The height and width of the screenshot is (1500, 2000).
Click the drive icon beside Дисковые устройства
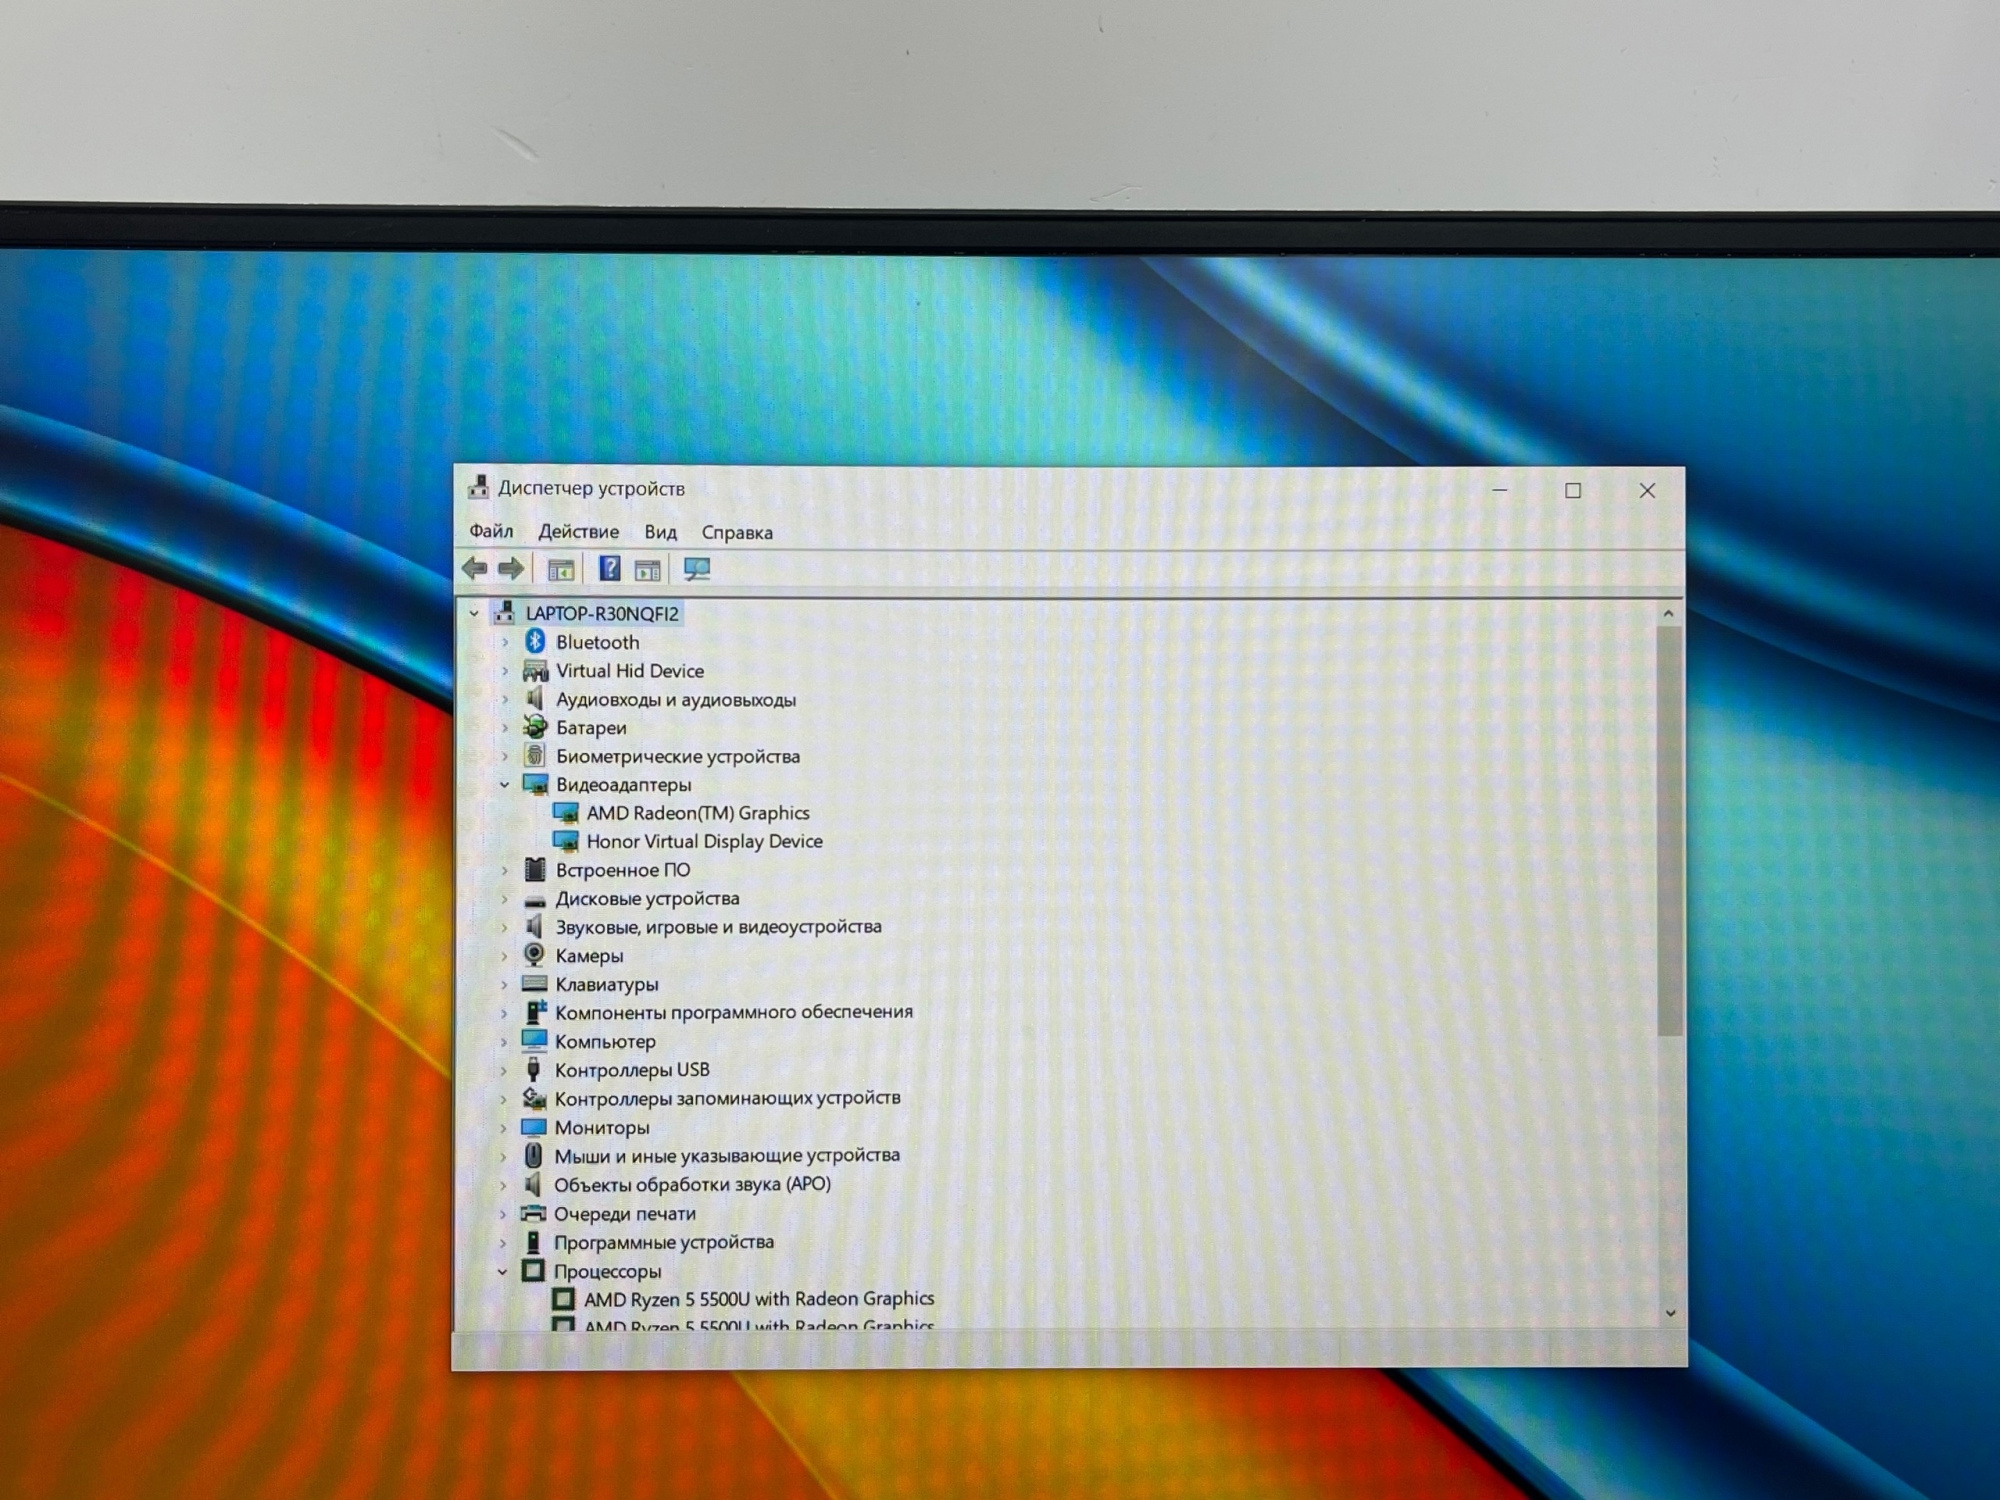click(535, 899)
